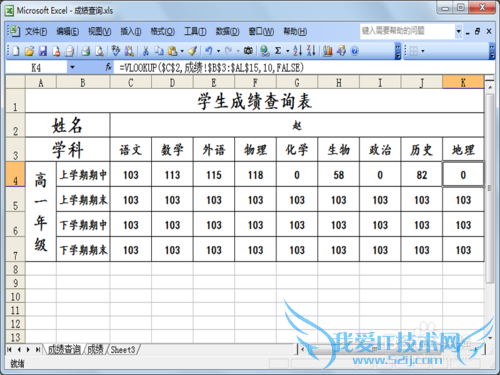Screen dimensions: 500x375
Task: Click the Open file folder icon
Action: click(x=29, y=51)
